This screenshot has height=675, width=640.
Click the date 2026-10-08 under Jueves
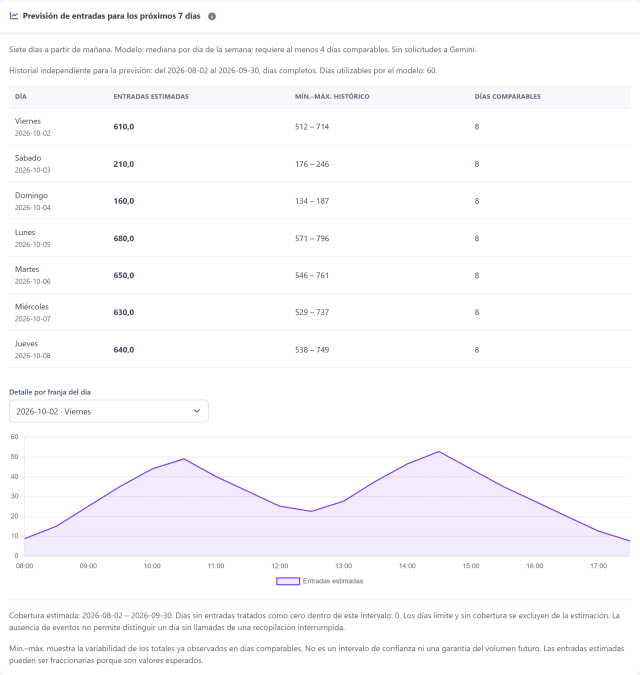point(33,356)
